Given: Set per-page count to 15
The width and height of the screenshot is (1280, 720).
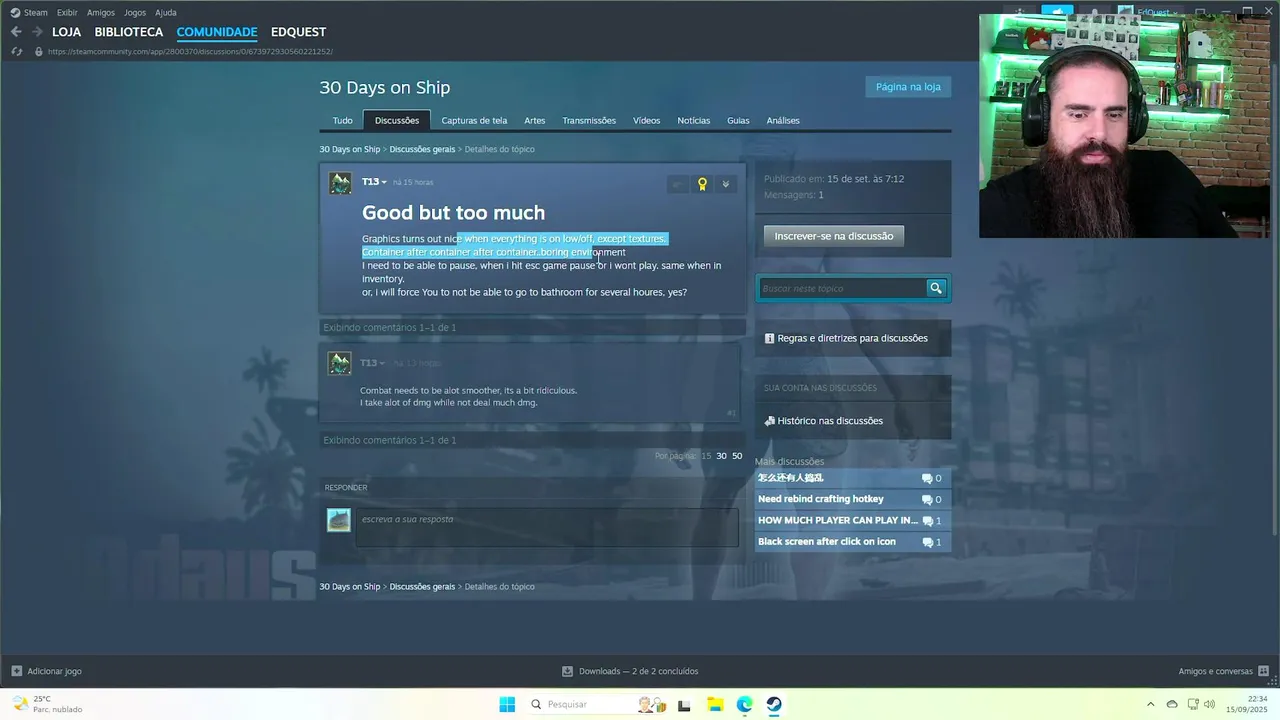Looking at the screenshot, I should point(706,456).
